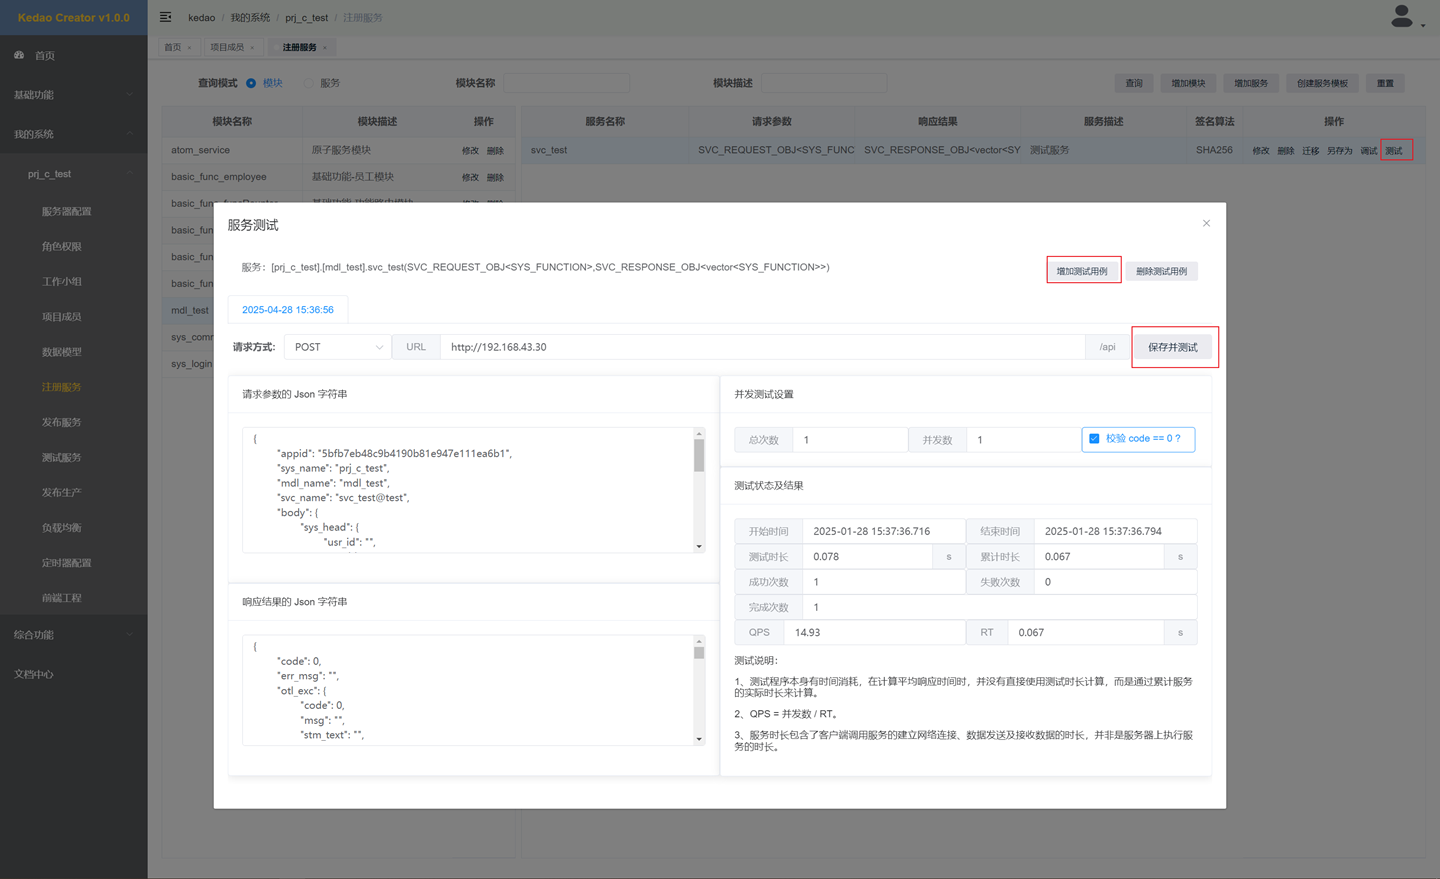This screenshot has height=879, width=1440.
Task: Click 修改 link in atom_service row
Action: [x=470, y=151]
